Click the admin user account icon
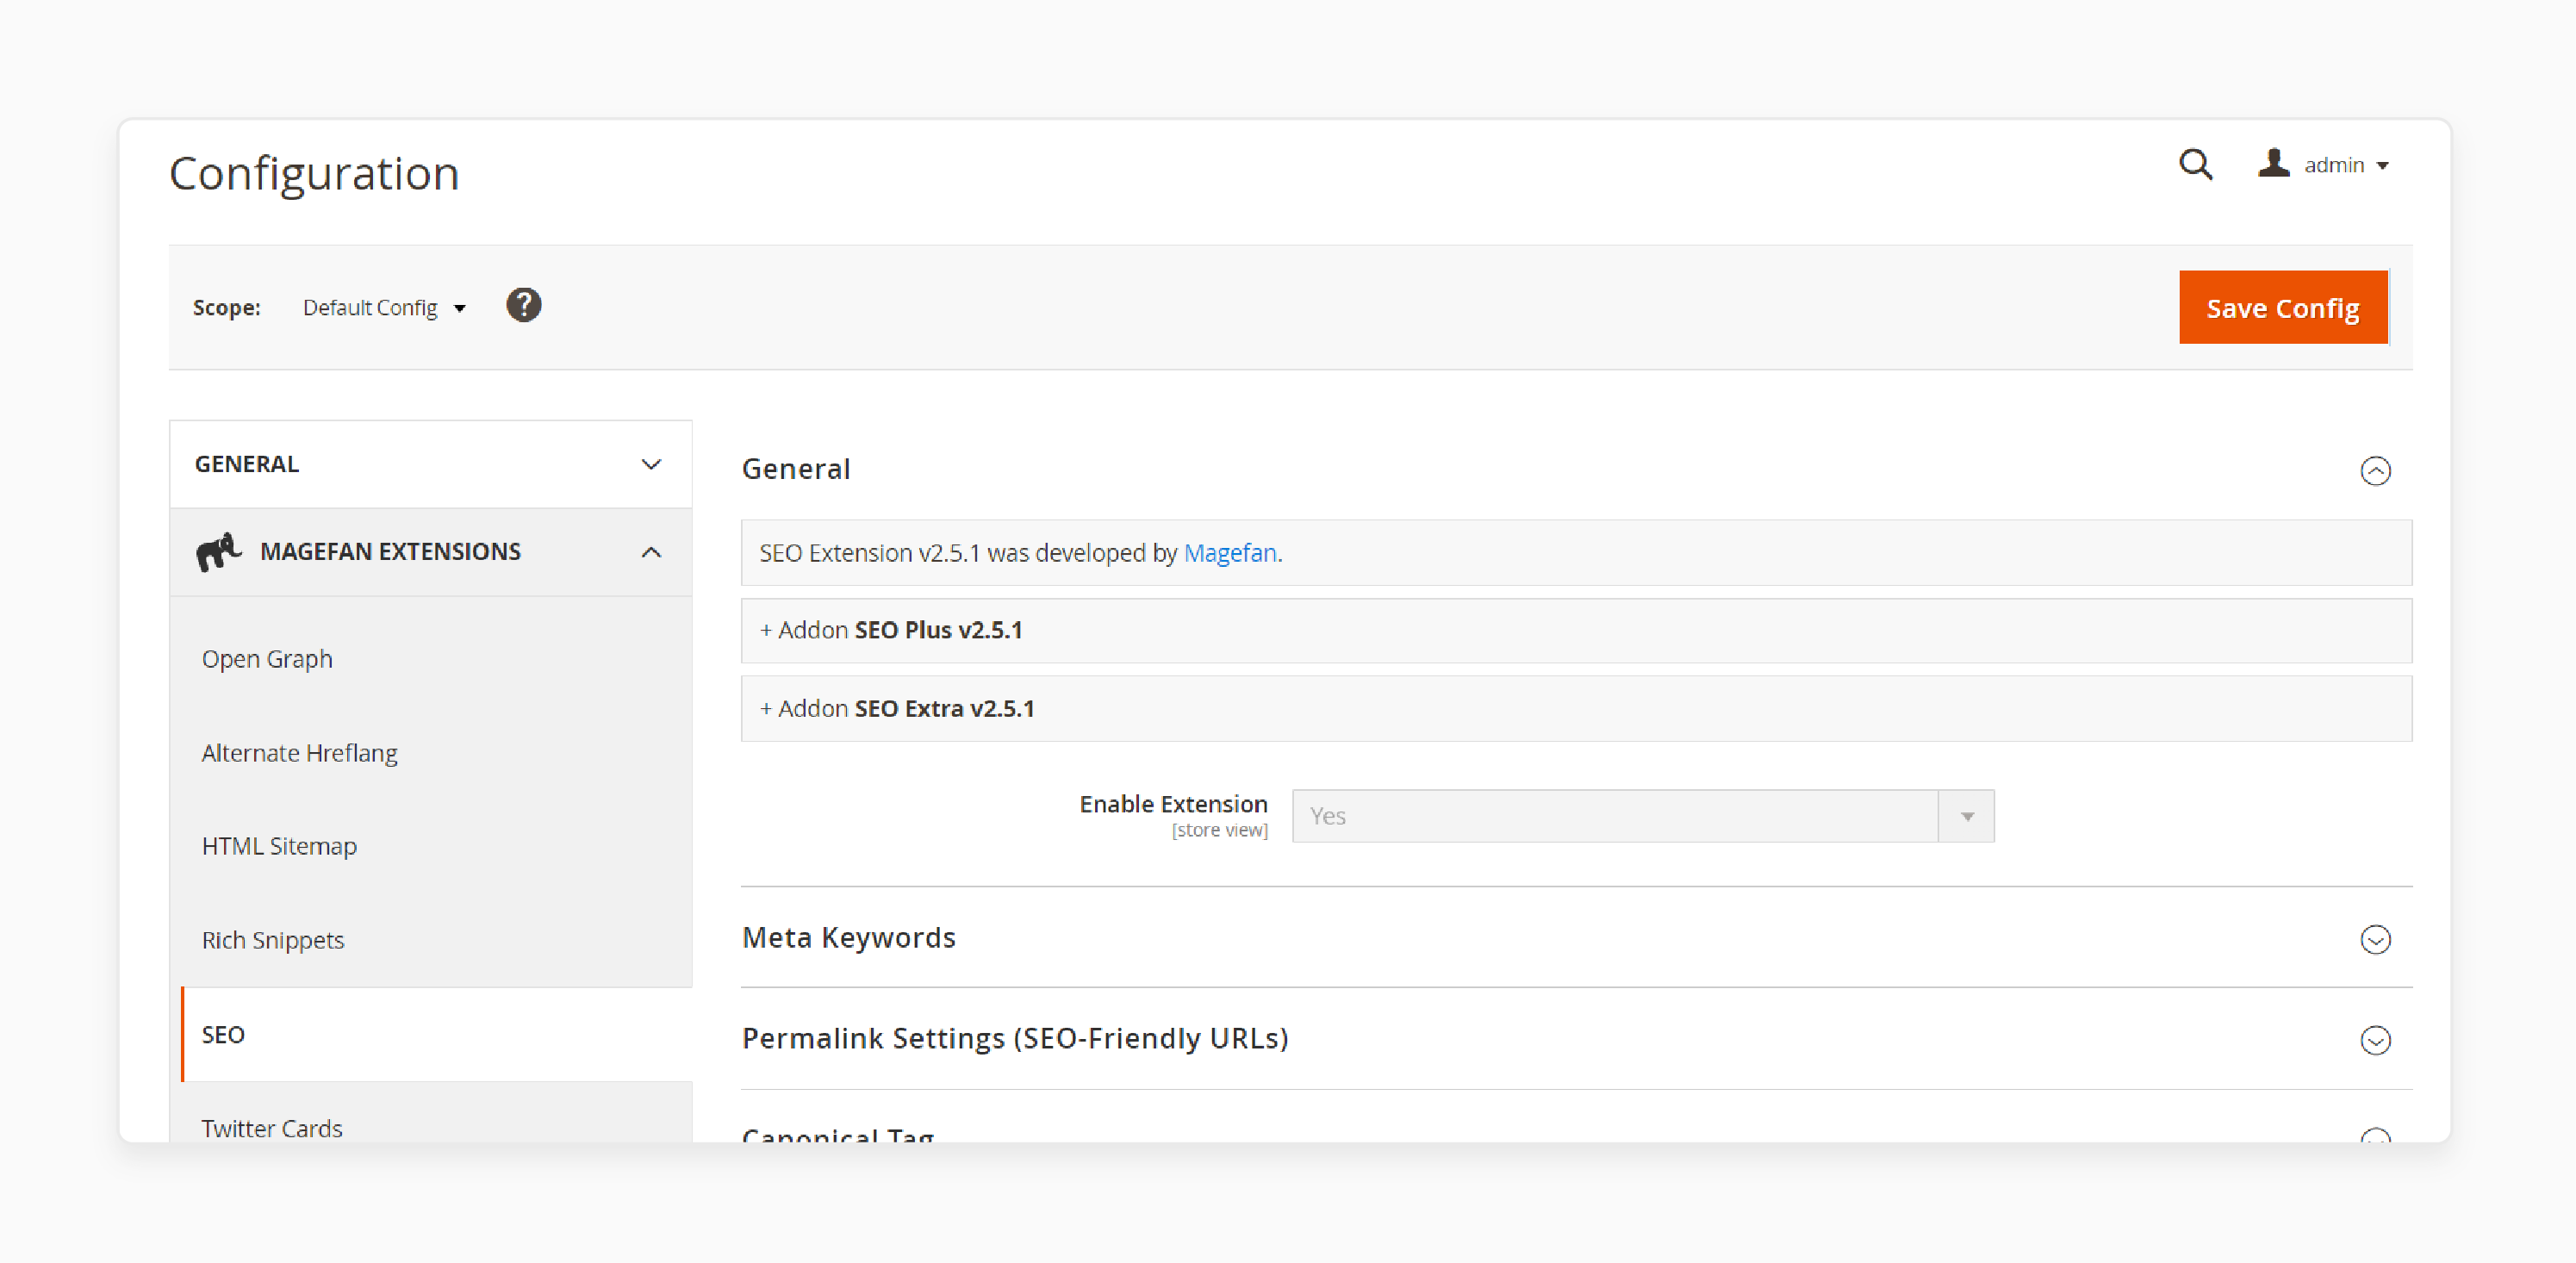 2273,163
